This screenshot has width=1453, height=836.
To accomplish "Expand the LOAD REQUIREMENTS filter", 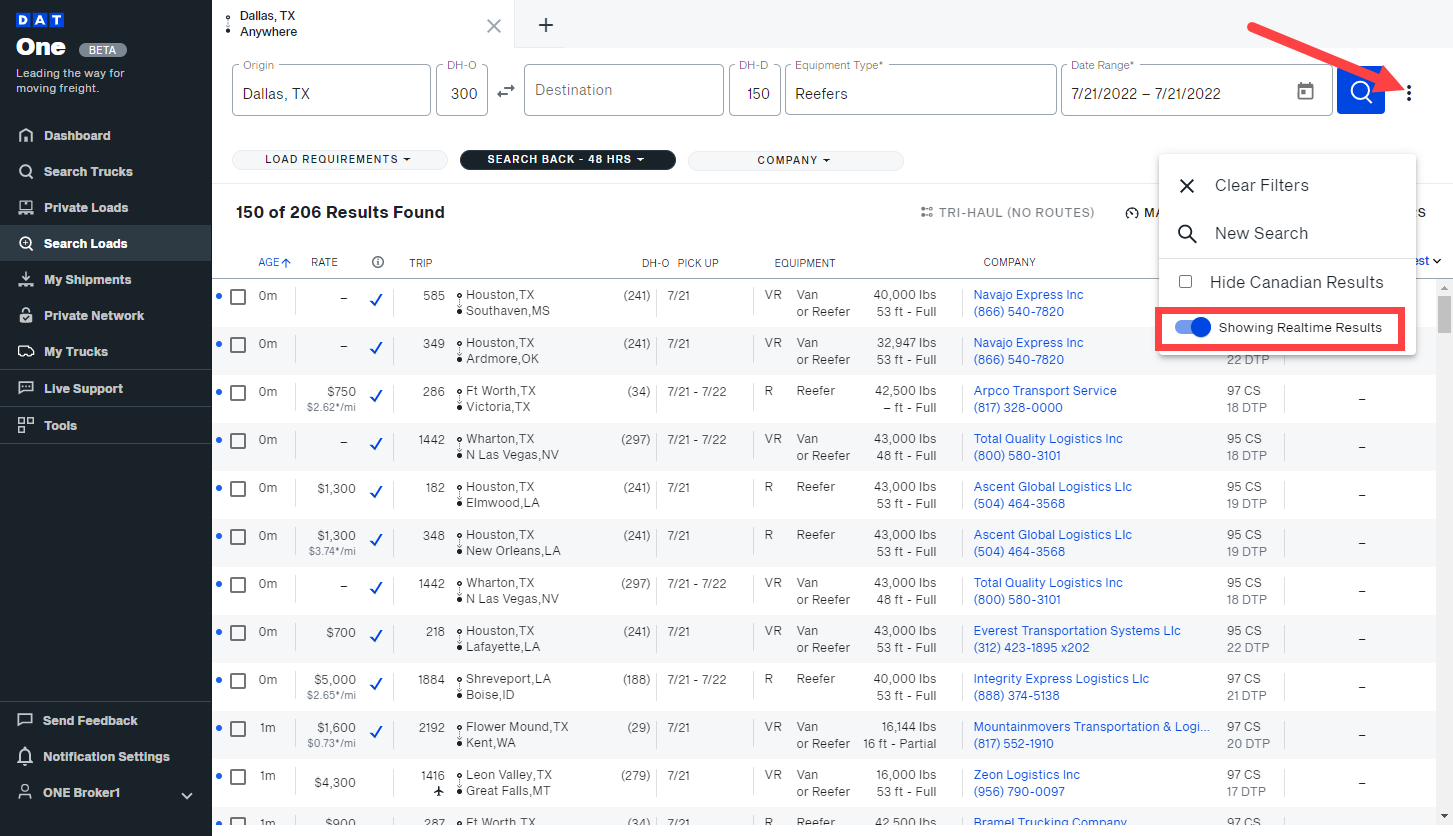I will click(x=339, y=160).
